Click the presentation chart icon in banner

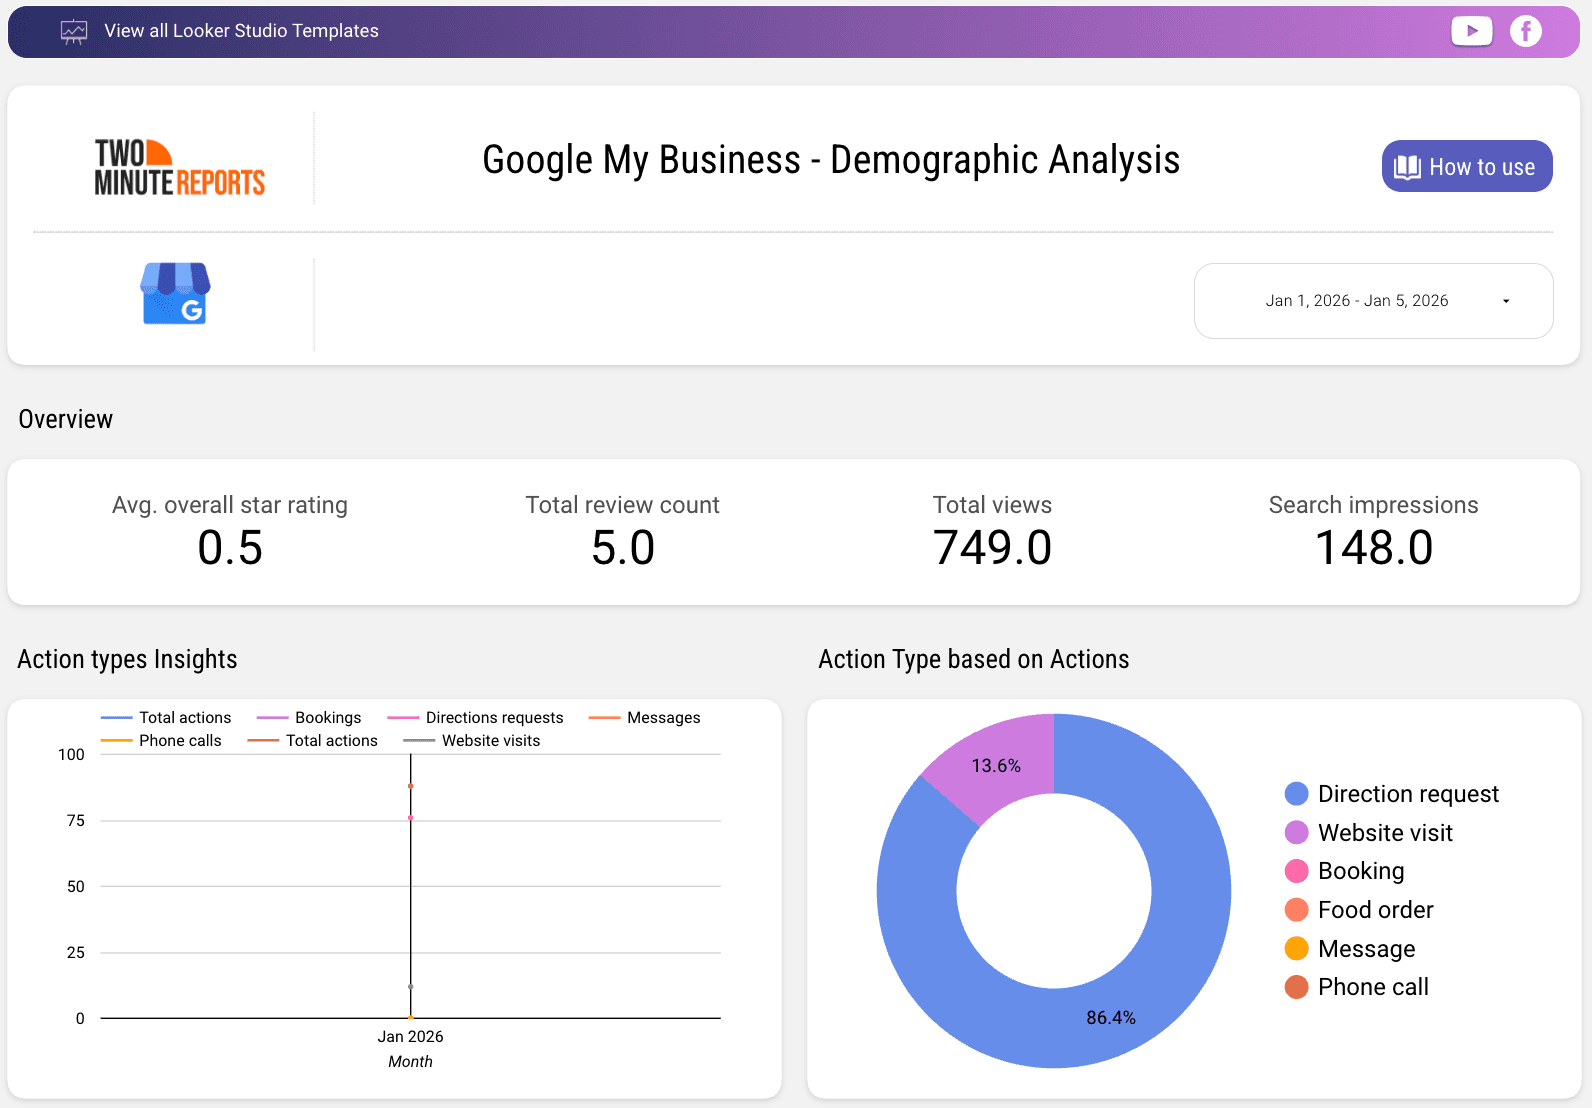coord(74,32)
